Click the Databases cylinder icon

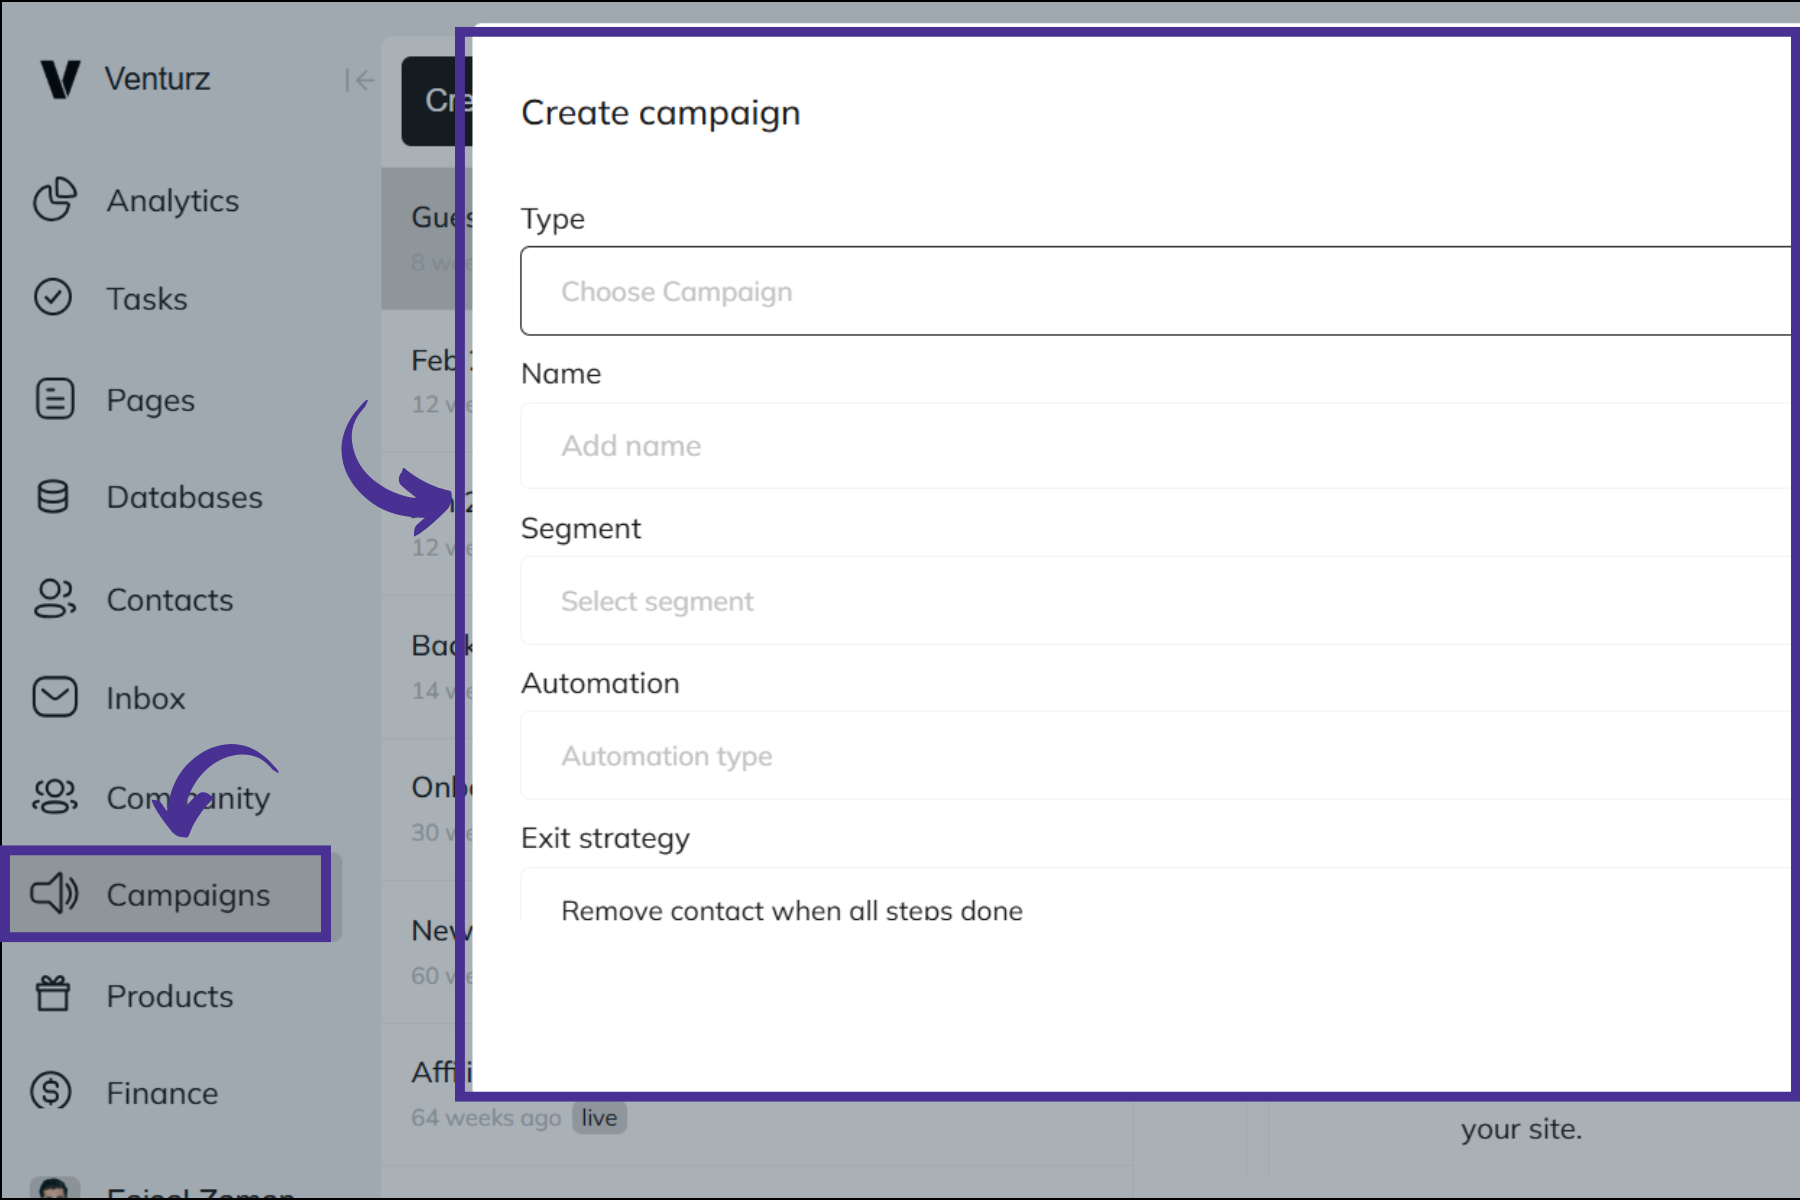(53, 497)
